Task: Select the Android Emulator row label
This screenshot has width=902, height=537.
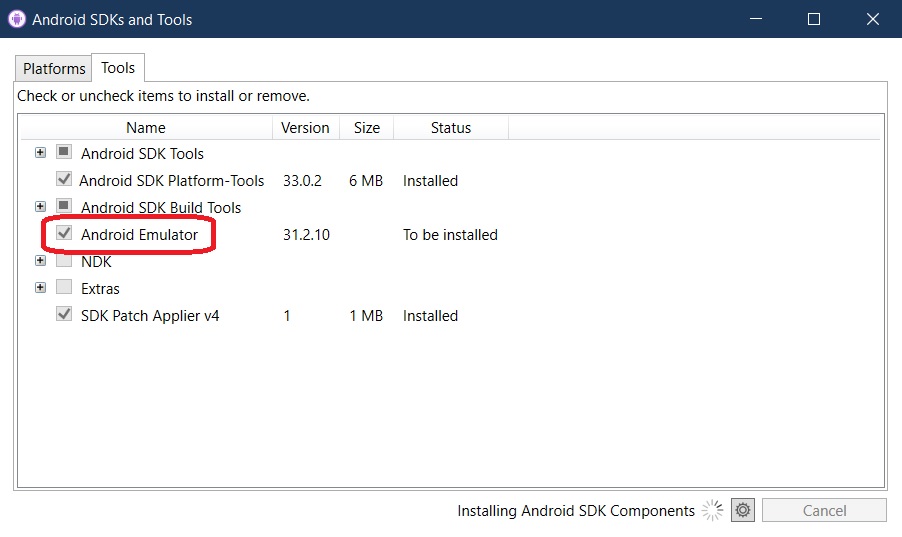Action: coord(139,235)
